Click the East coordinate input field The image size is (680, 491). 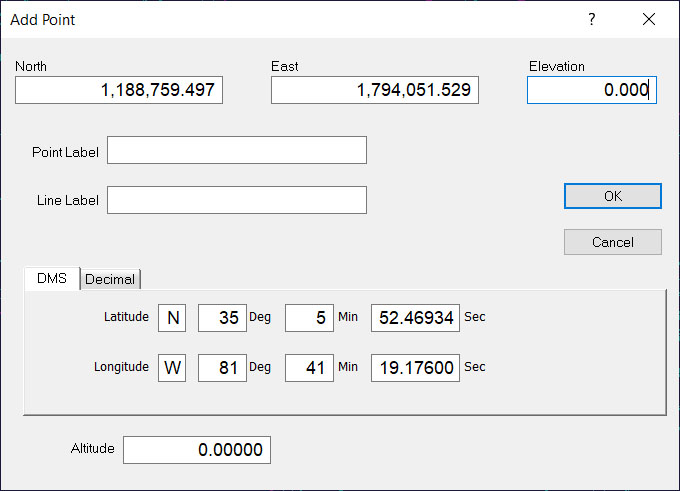375,90
